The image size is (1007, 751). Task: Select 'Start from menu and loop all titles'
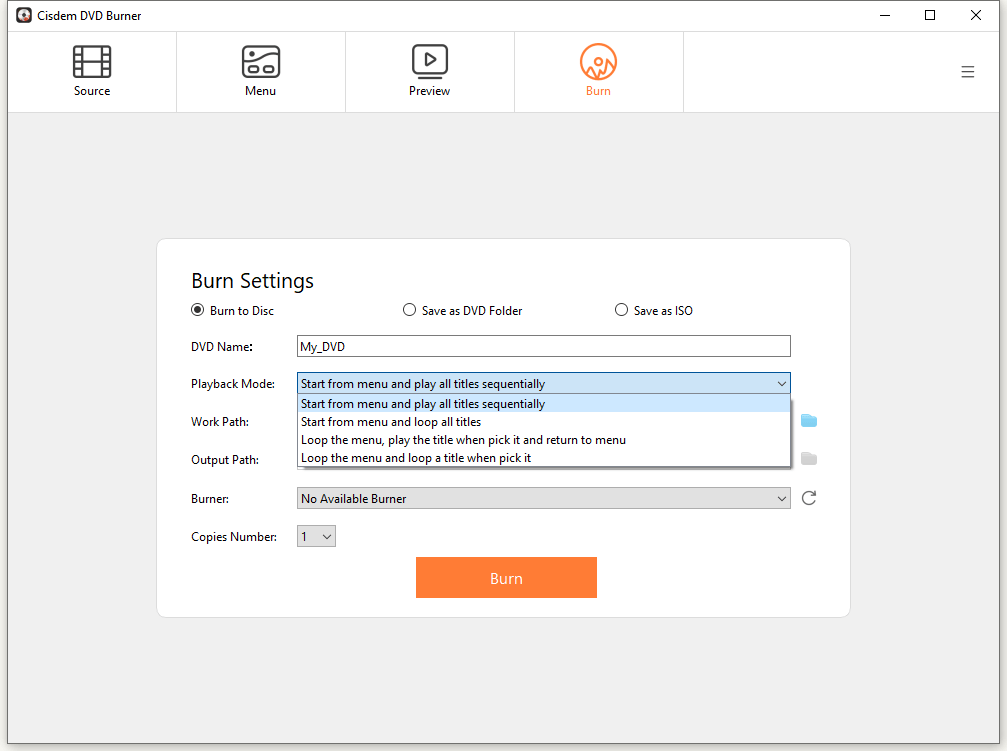389,421
